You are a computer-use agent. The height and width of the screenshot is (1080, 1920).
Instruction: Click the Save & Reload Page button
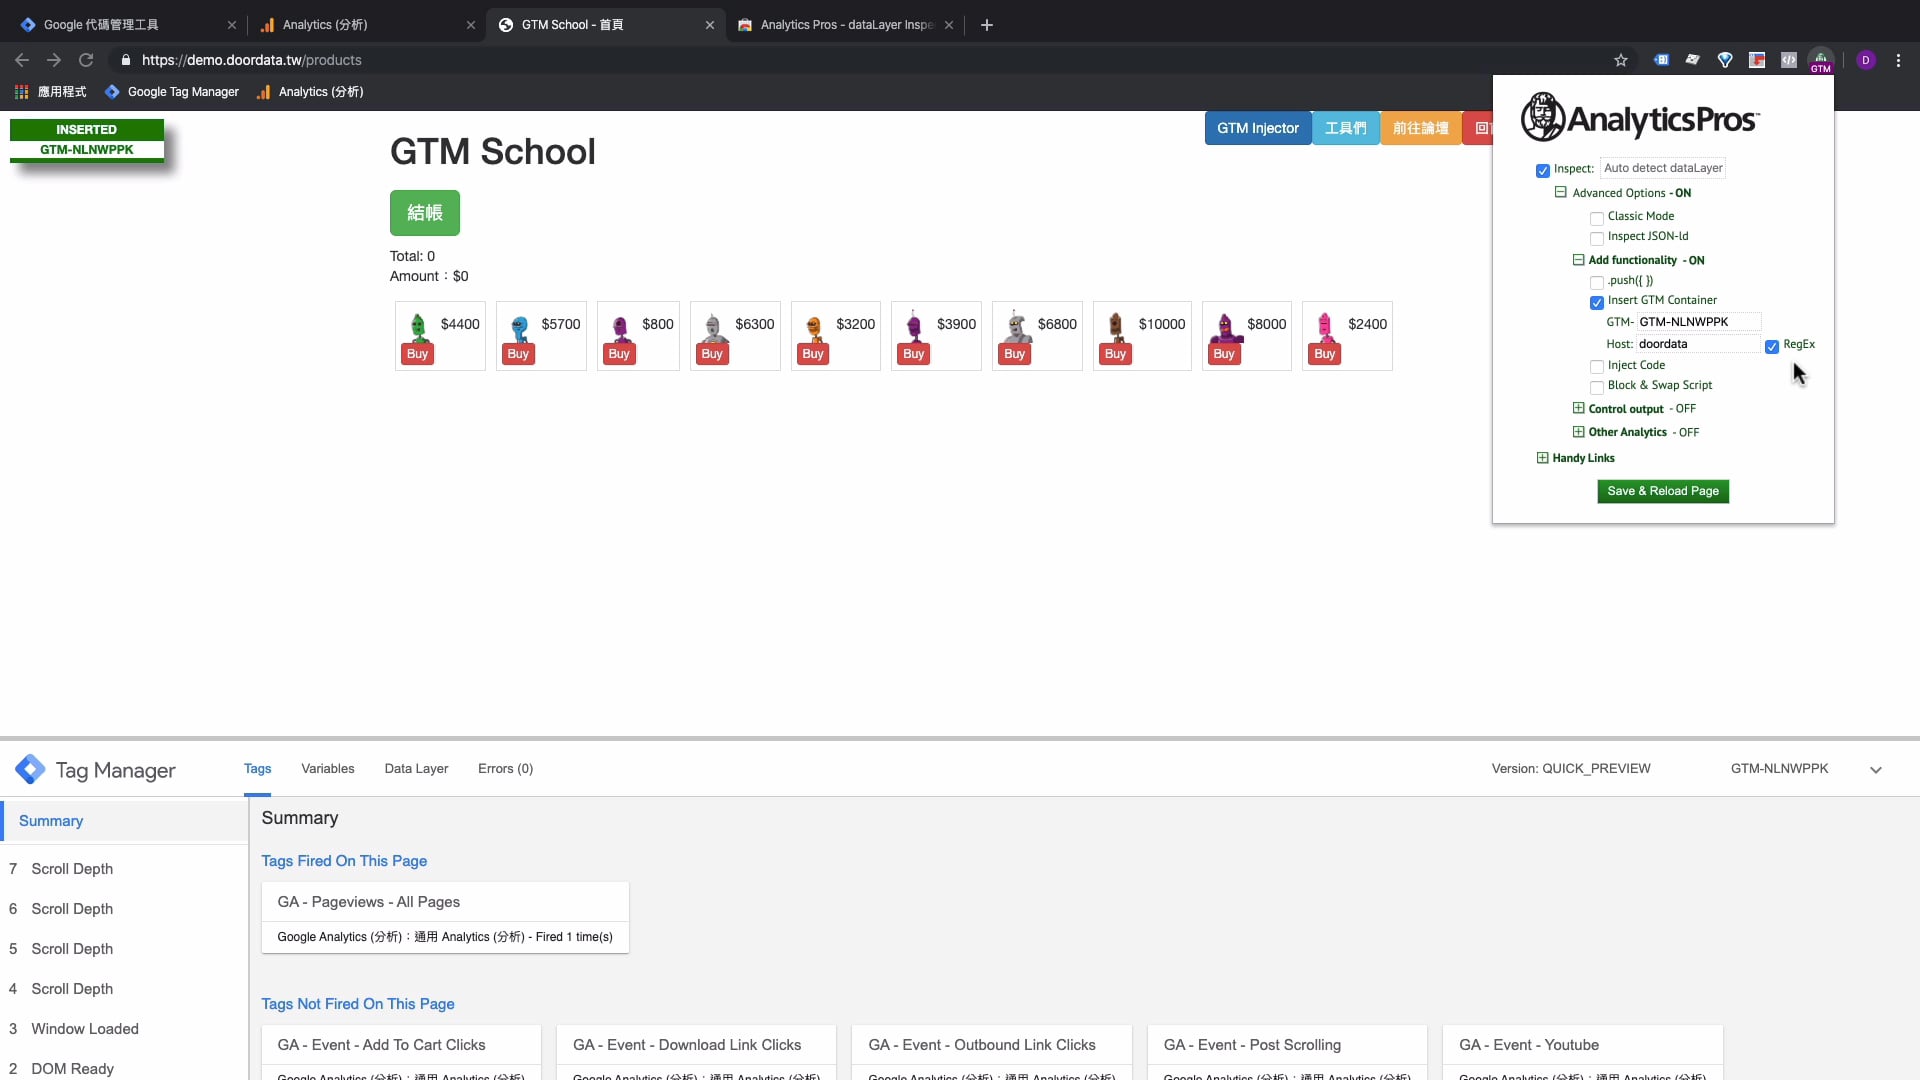[x=1662, y=491]
